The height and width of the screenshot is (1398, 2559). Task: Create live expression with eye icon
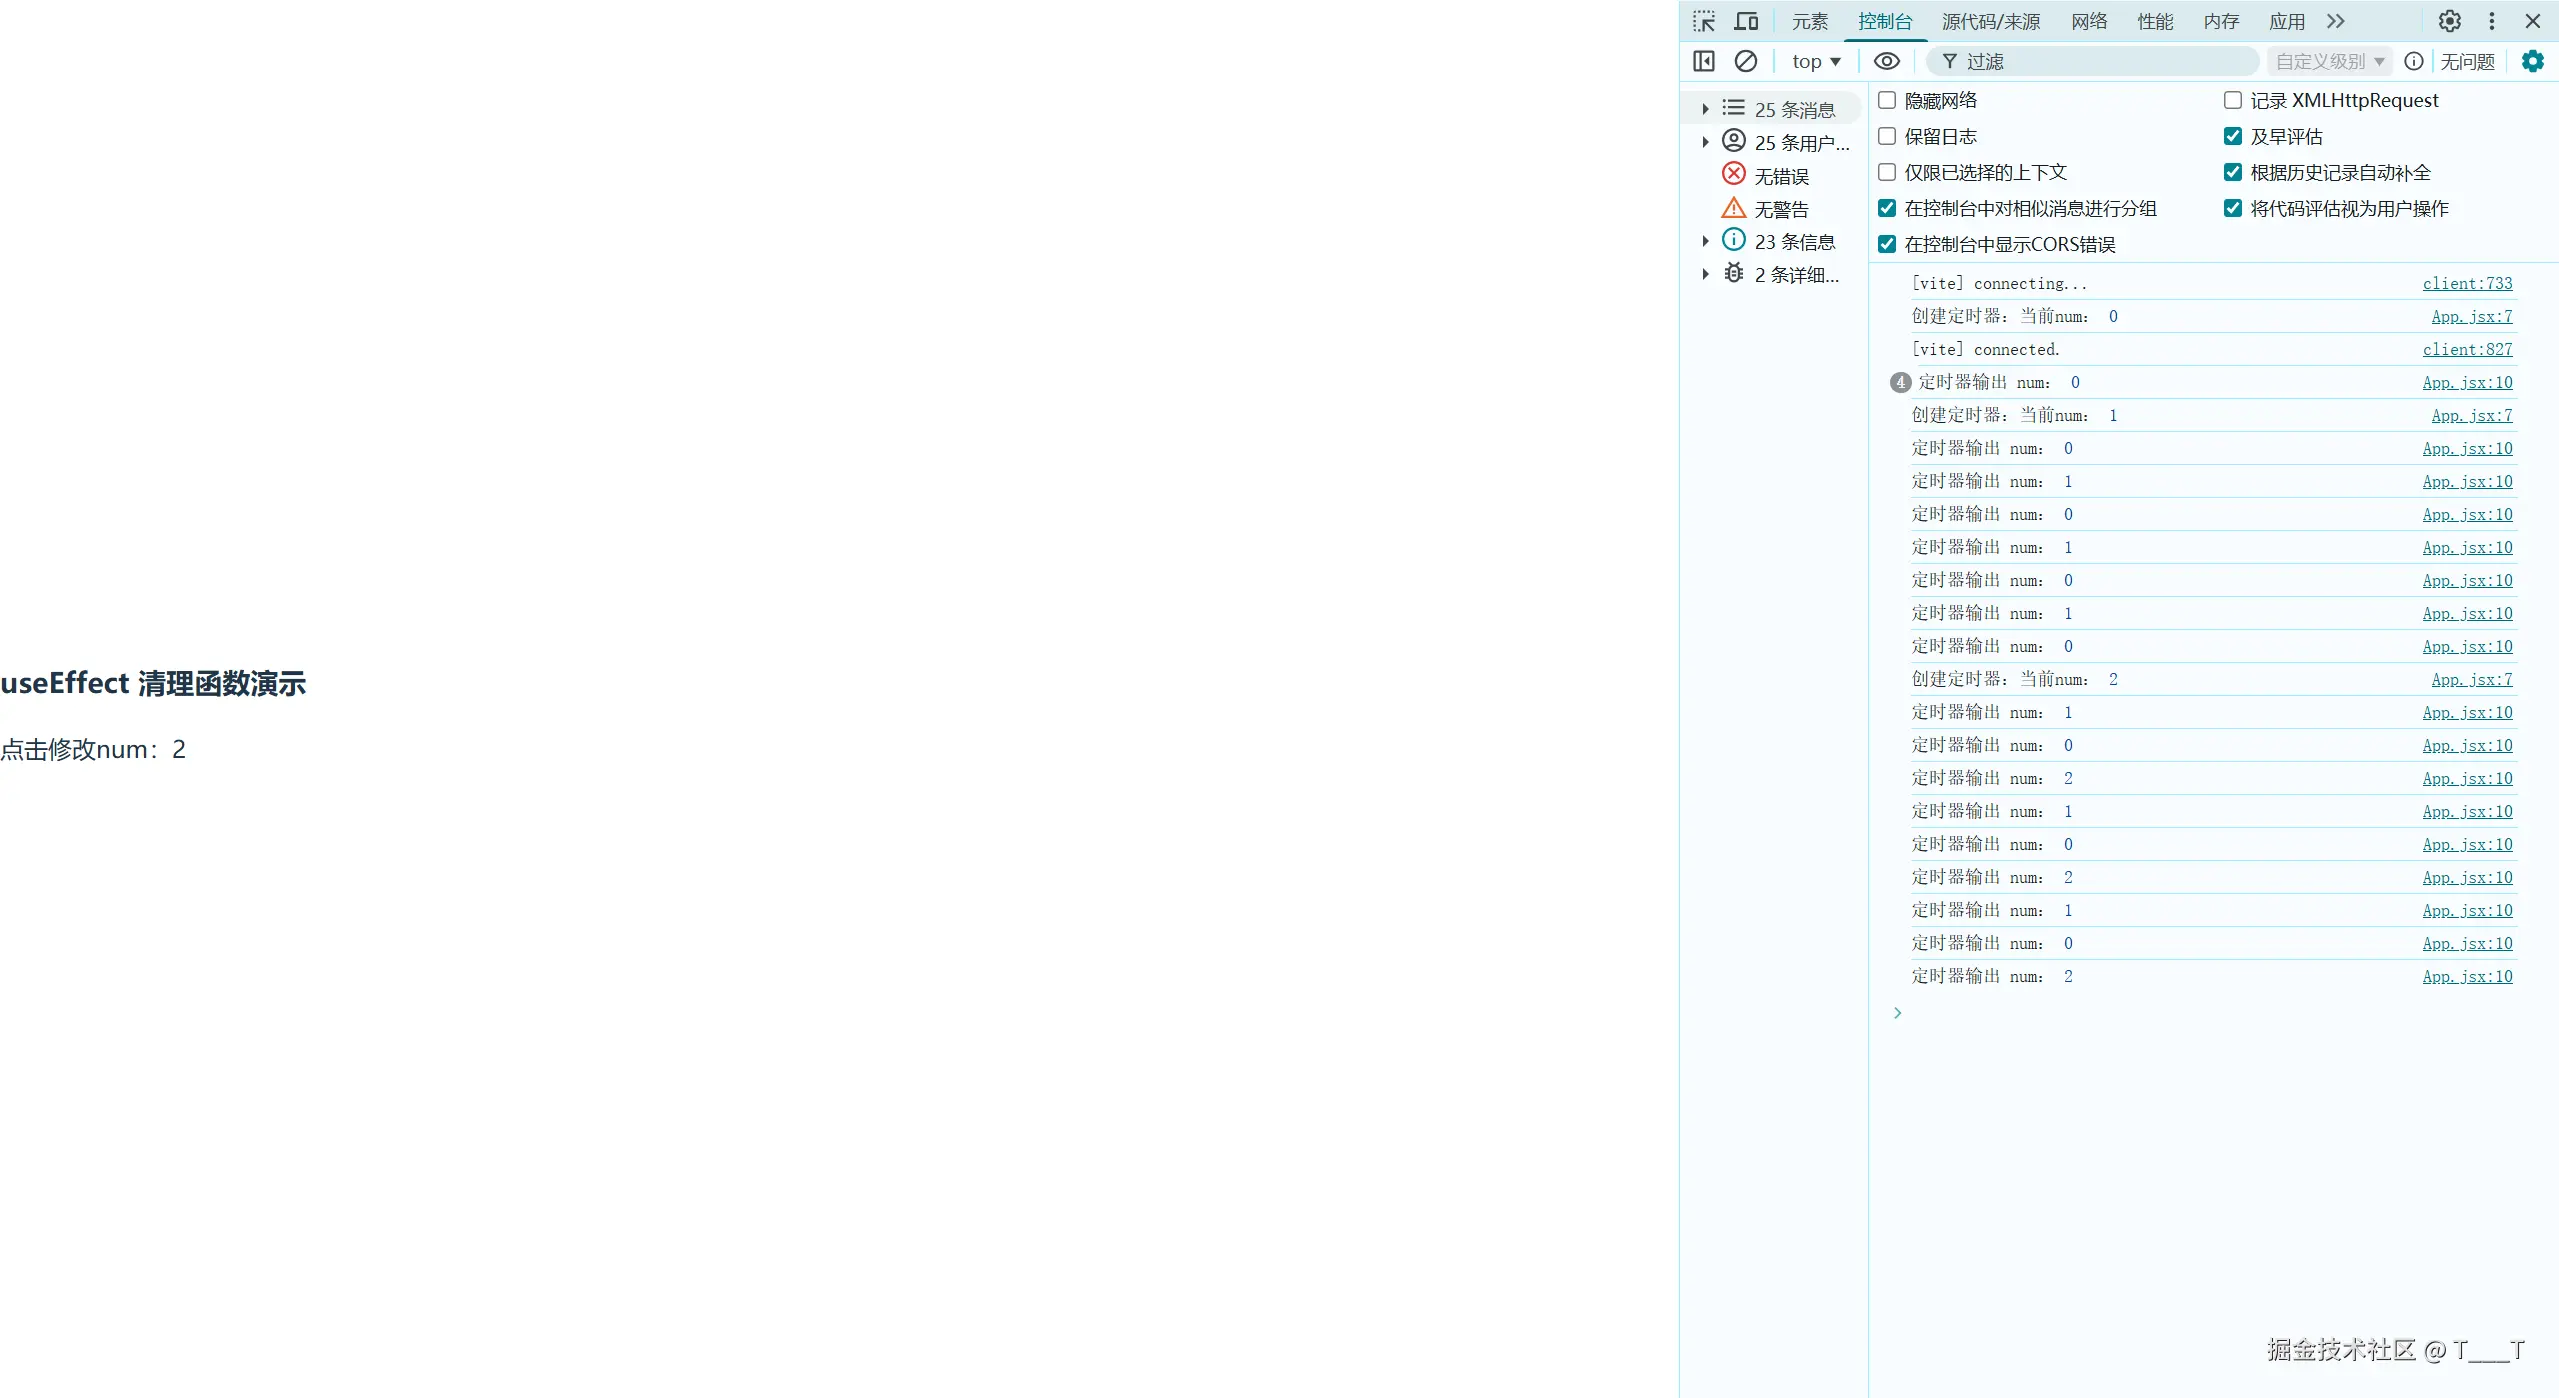tap(1886, 61)
